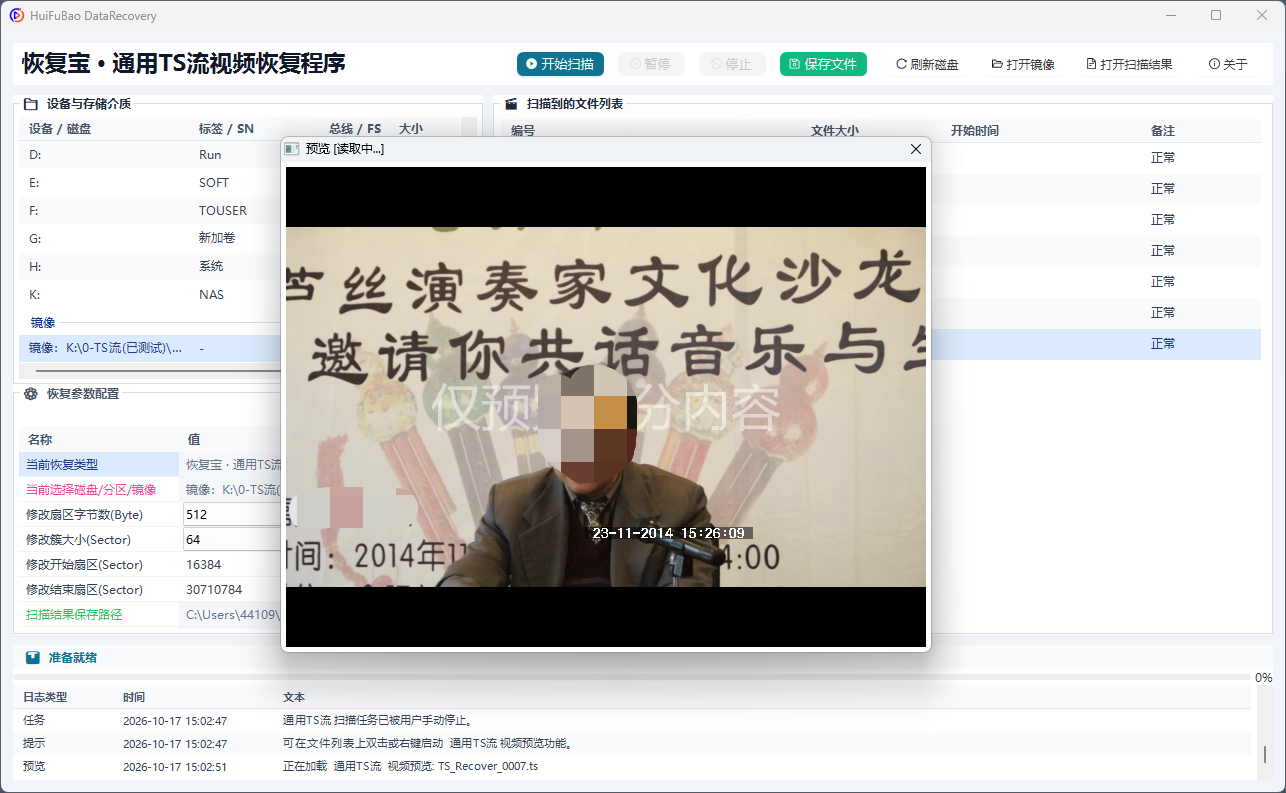
Task: Select drive G: labeled 新加卷
Action: (x=150, y=239)
